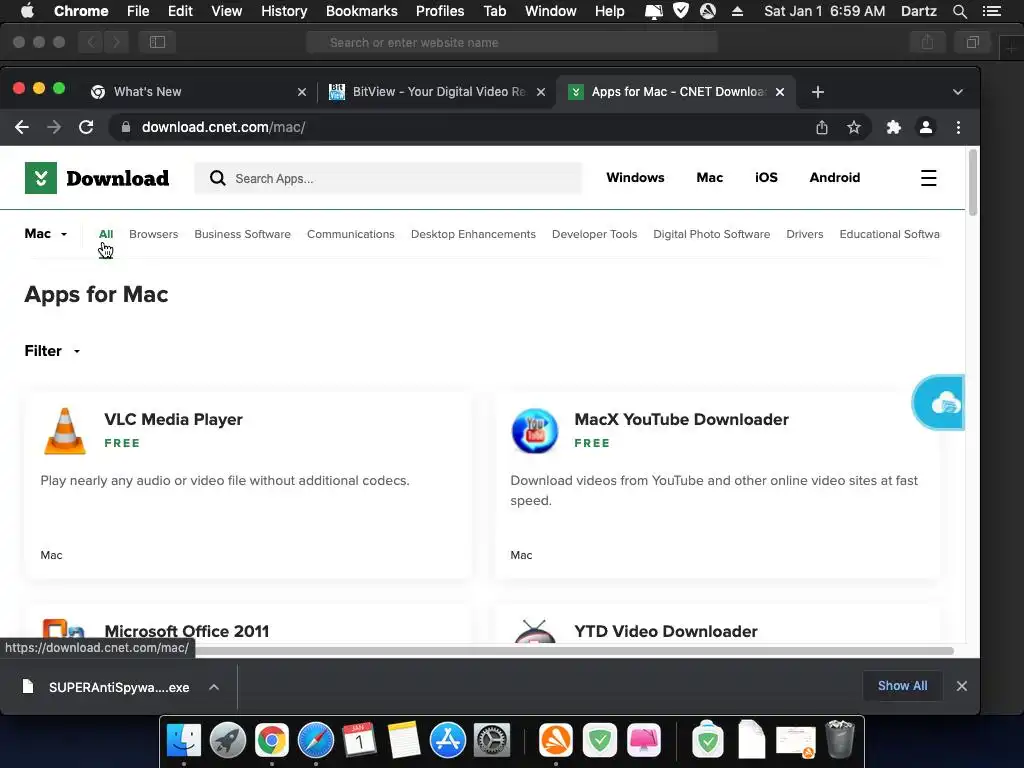Click Spotlight search icon in menu bar

tap(959, 11)
